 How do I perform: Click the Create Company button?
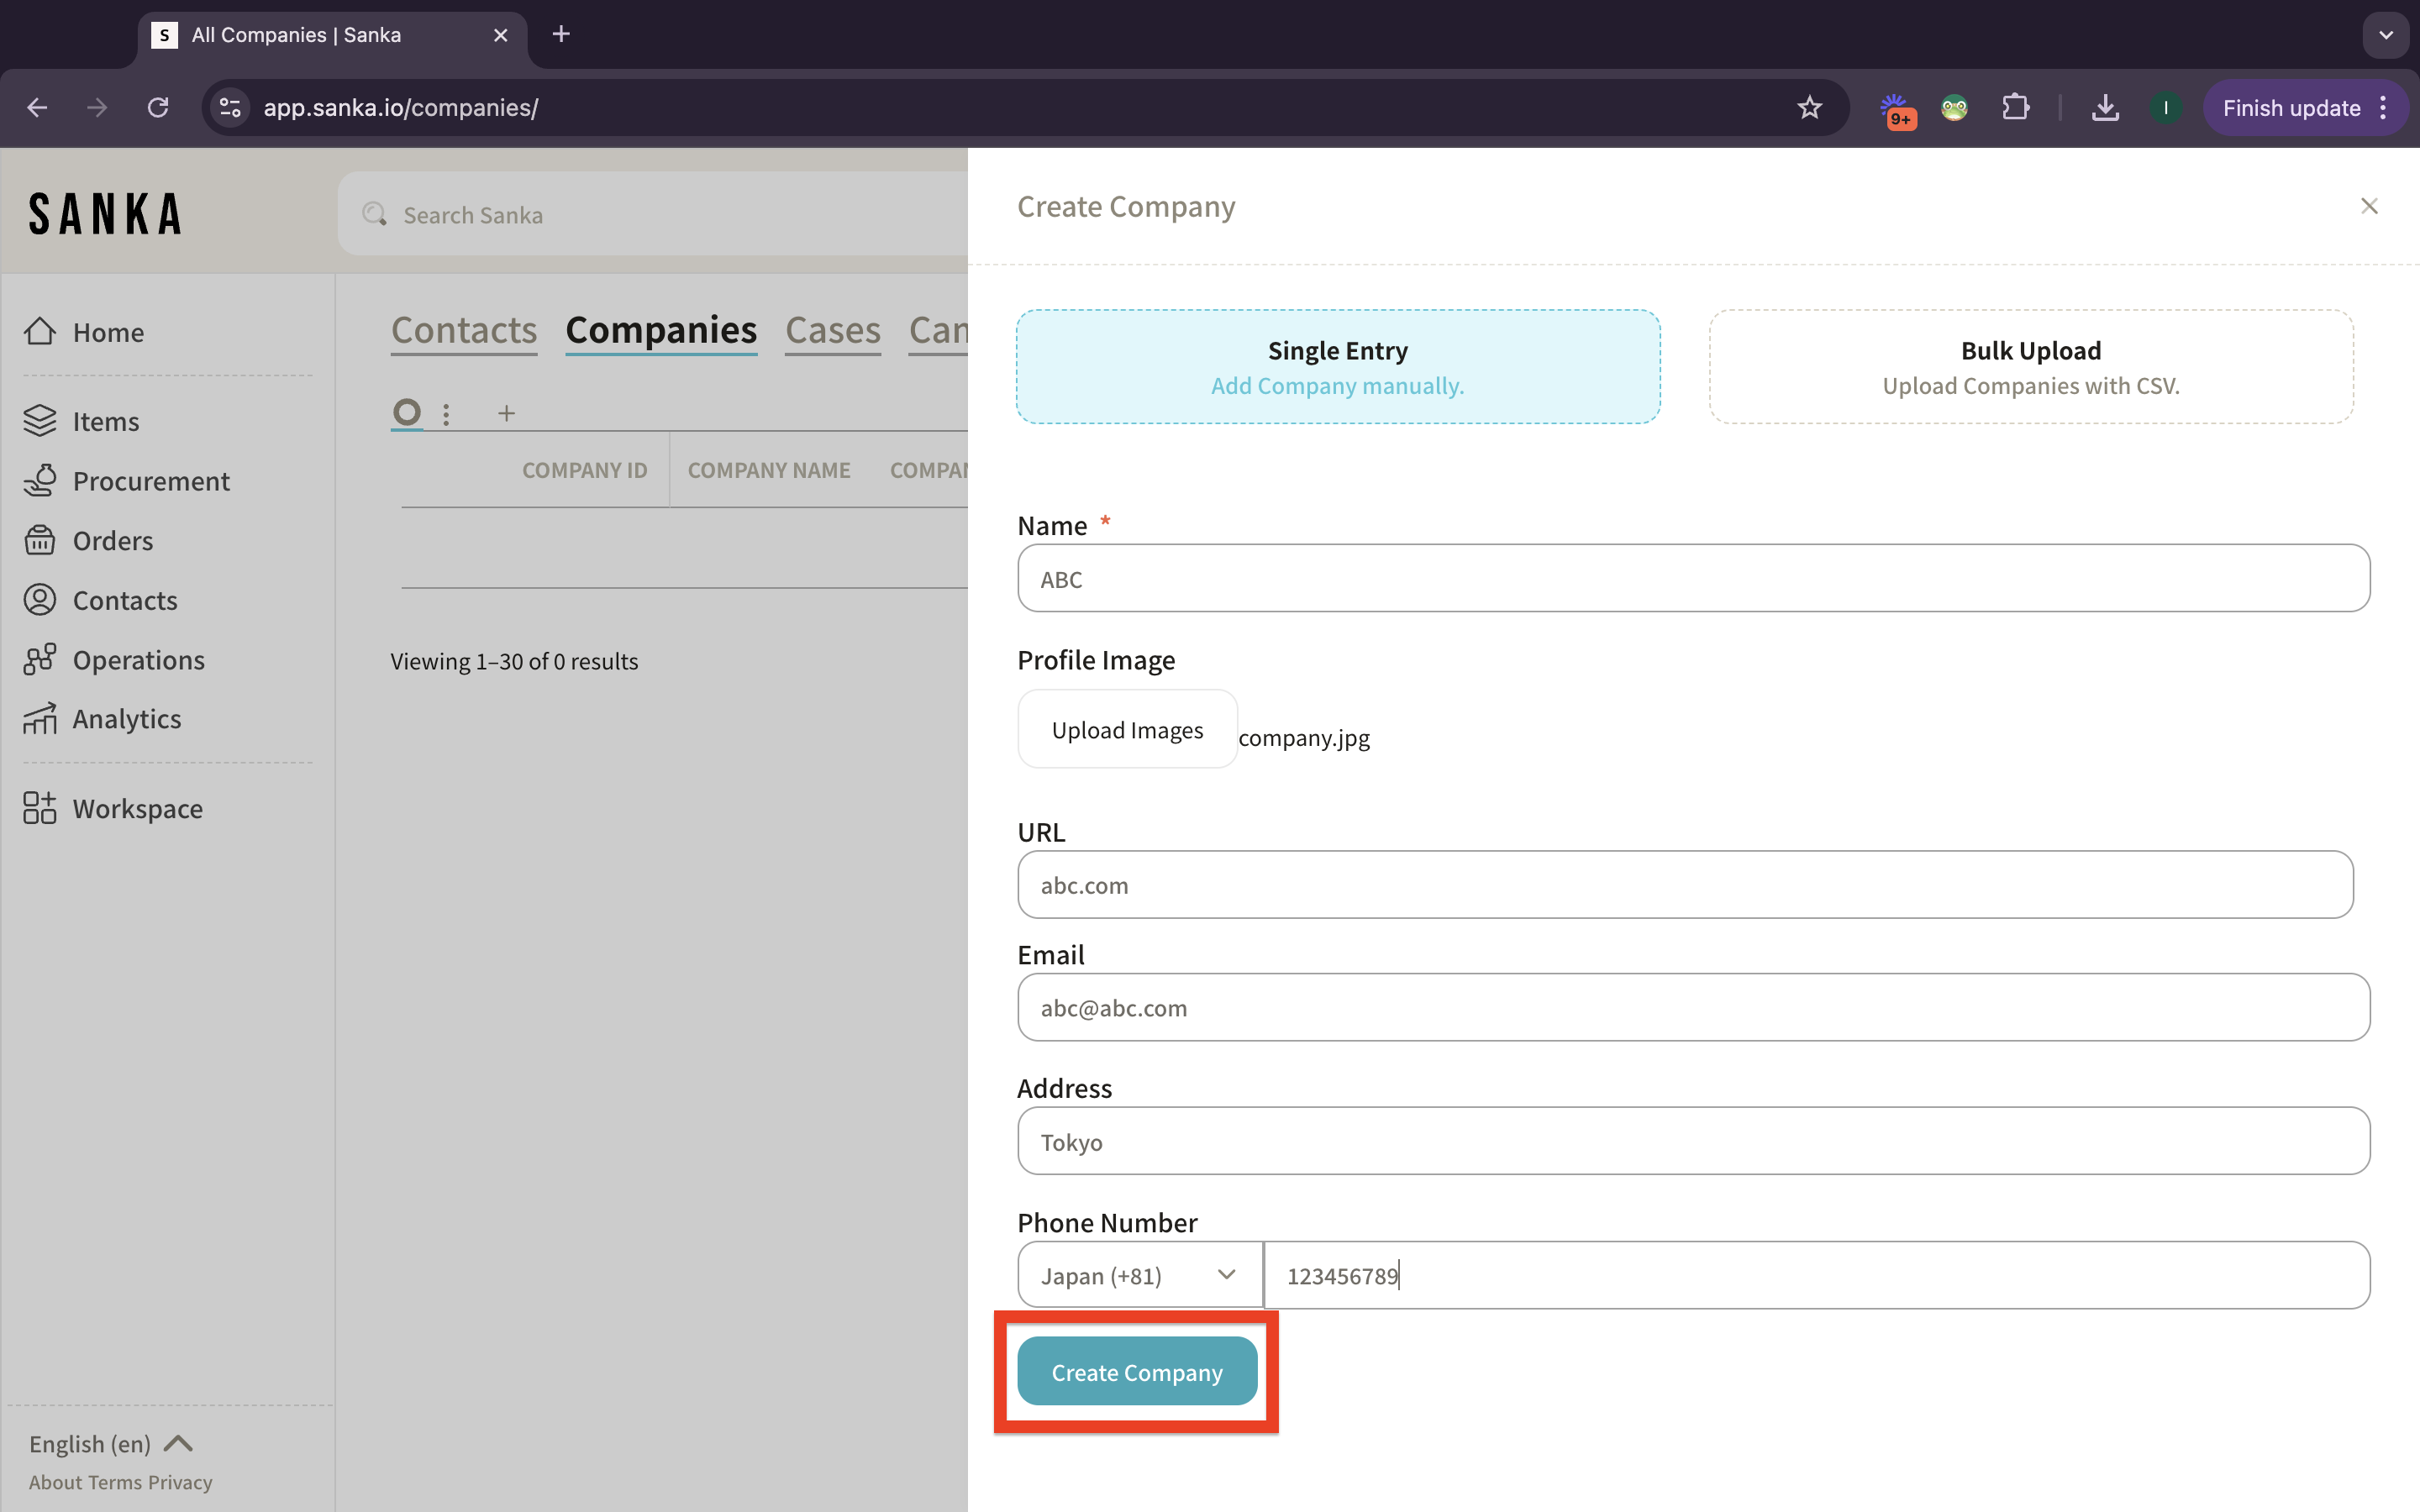pos(1137,1372)
